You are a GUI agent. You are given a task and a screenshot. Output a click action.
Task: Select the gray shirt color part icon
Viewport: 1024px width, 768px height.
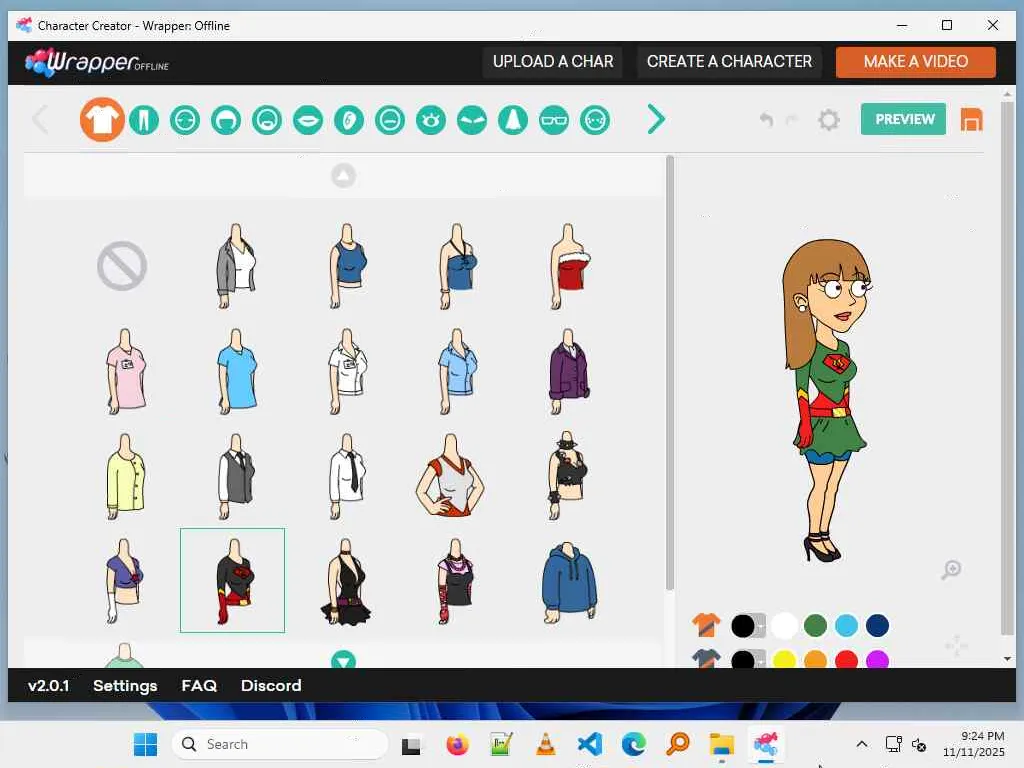pos(706,658)
